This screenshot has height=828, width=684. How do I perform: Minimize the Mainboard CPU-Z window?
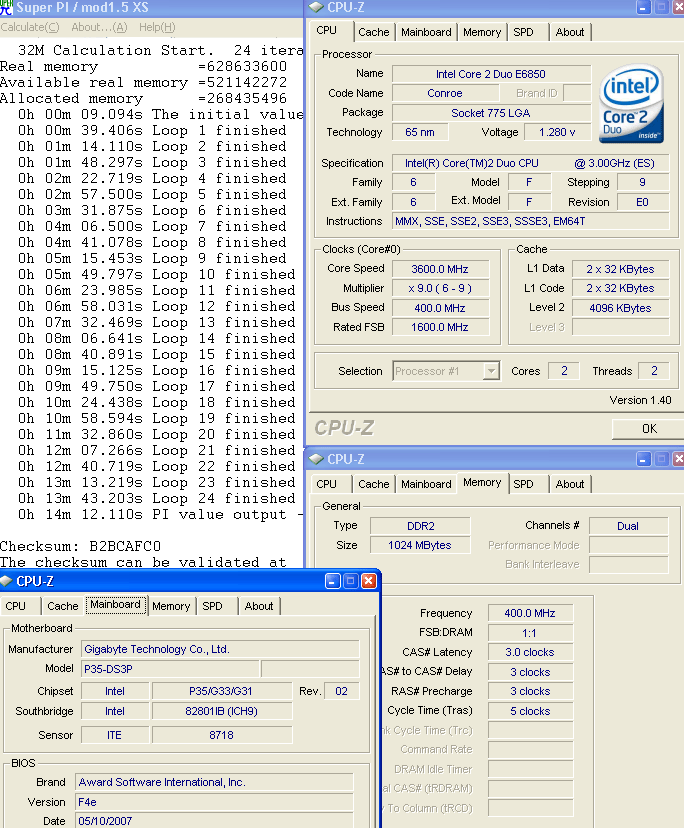pos(332,581)
